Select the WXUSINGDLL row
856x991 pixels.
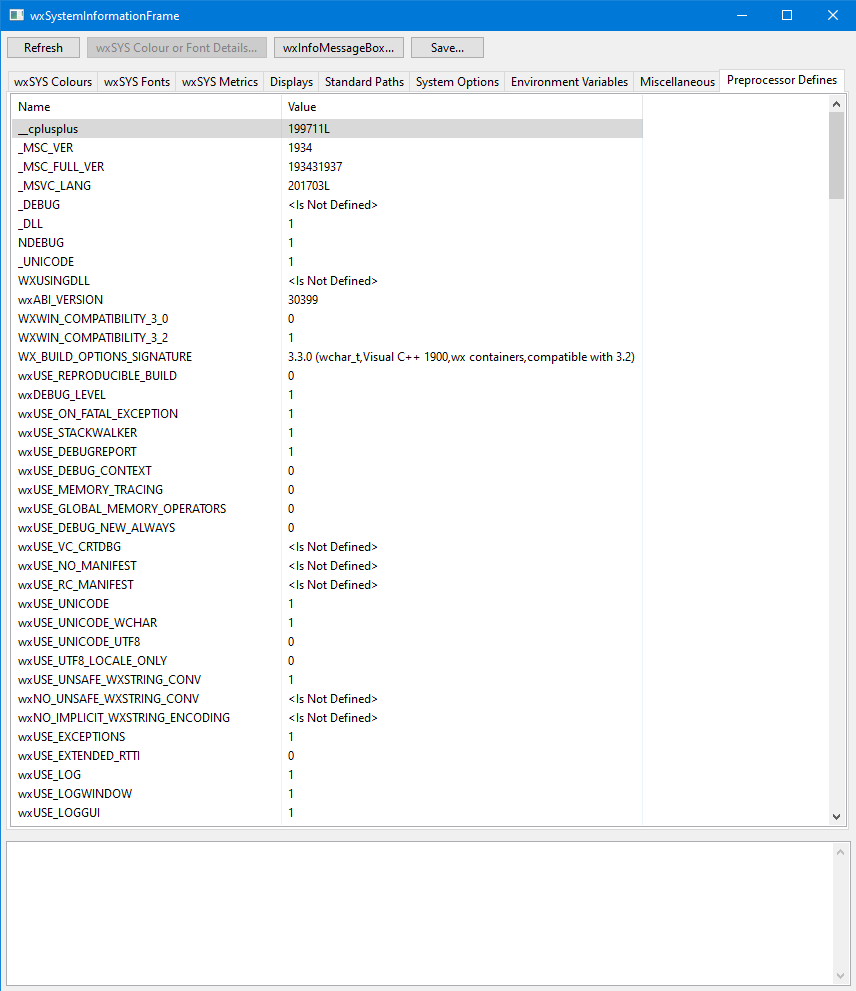click(x=327, y=281)
